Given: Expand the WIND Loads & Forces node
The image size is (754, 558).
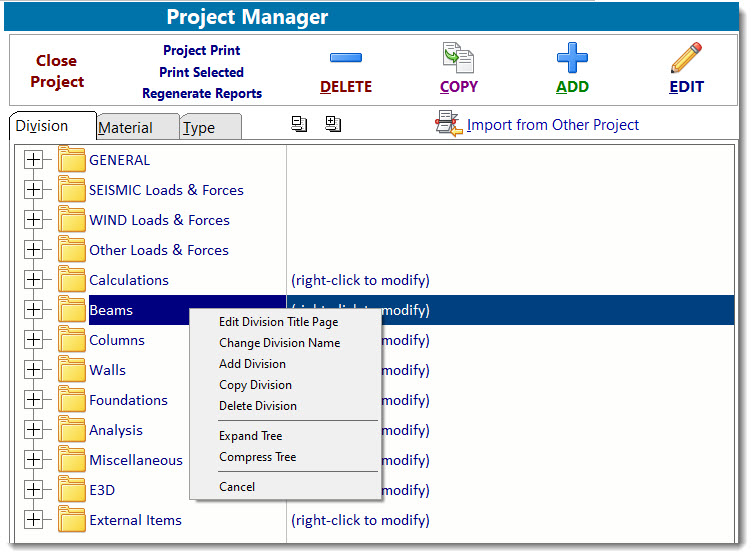Looking at the screenshot, I should 34,220.
